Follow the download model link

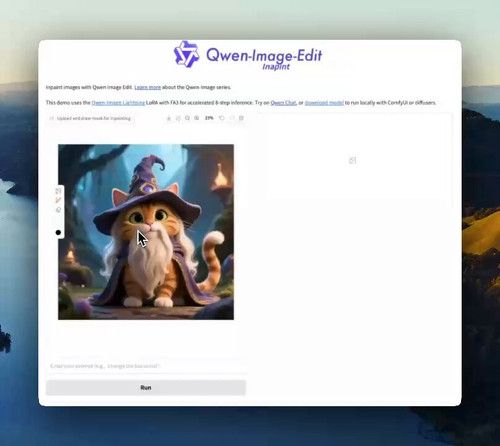coord(324,103)
